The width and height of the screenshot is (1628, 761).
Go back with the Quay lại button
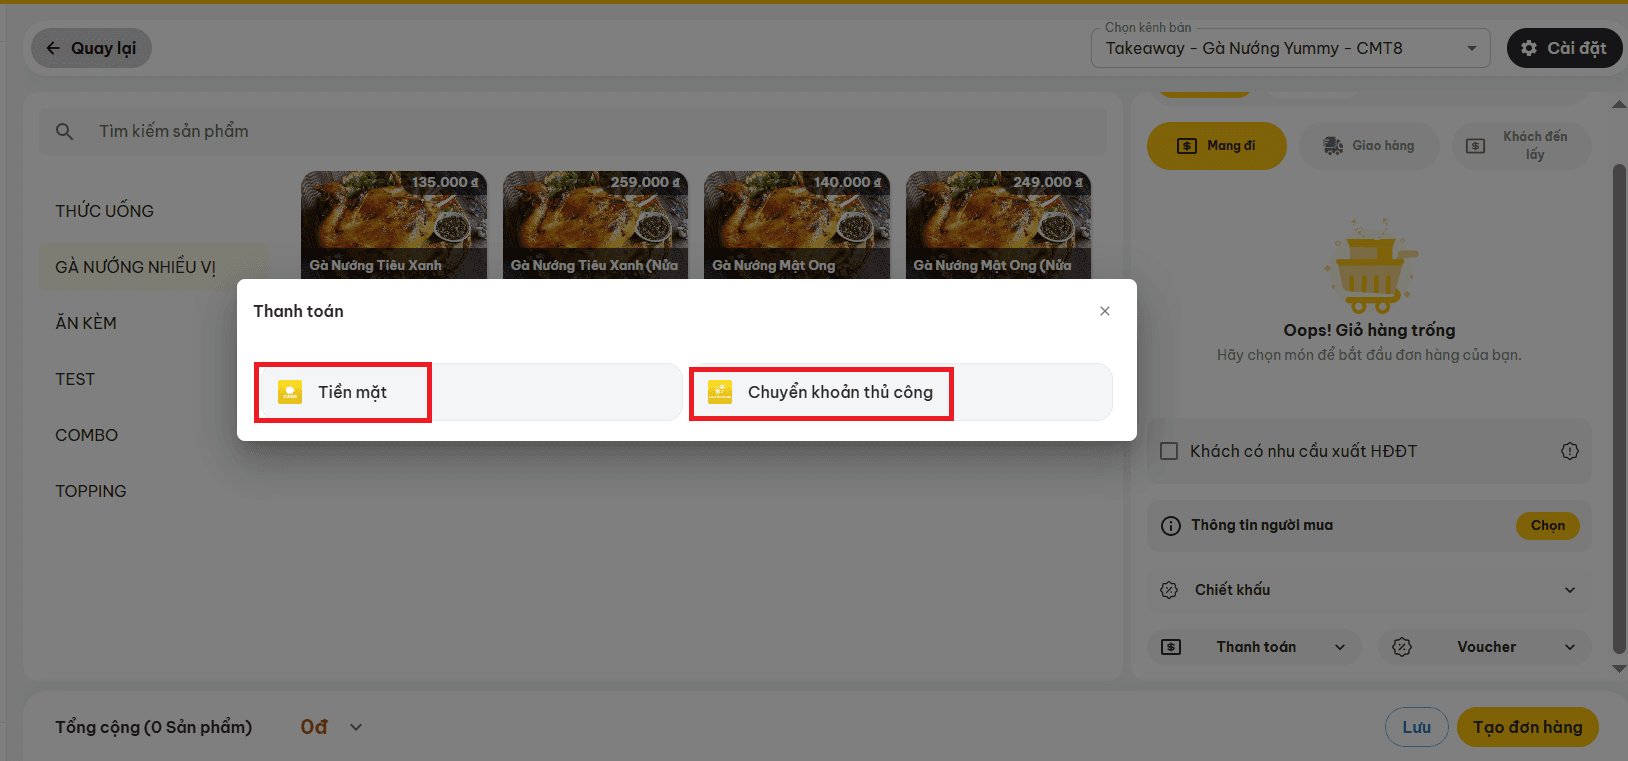point(91,48)
